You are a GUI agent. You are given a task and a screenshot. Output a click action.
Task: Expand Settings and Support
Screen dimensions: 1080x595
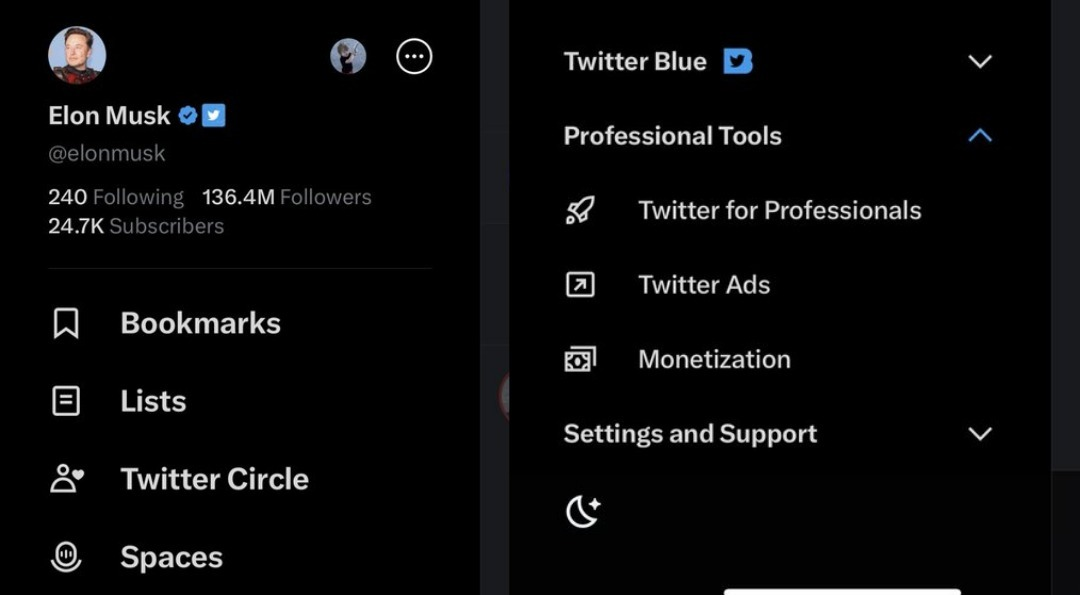click(979, 433)
